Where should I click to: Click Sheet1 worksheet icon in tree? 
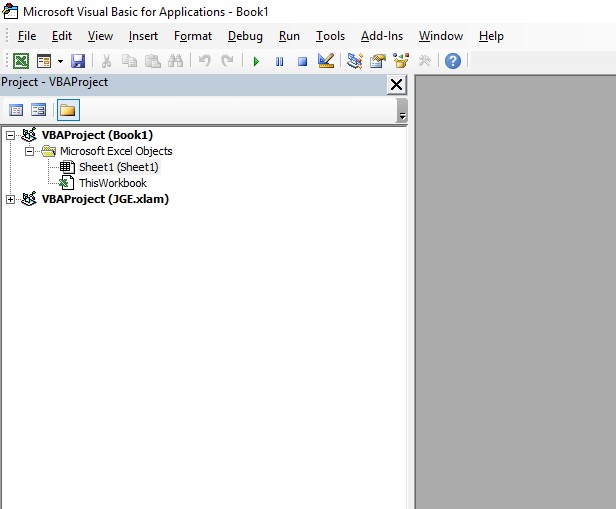coord(67,167)
